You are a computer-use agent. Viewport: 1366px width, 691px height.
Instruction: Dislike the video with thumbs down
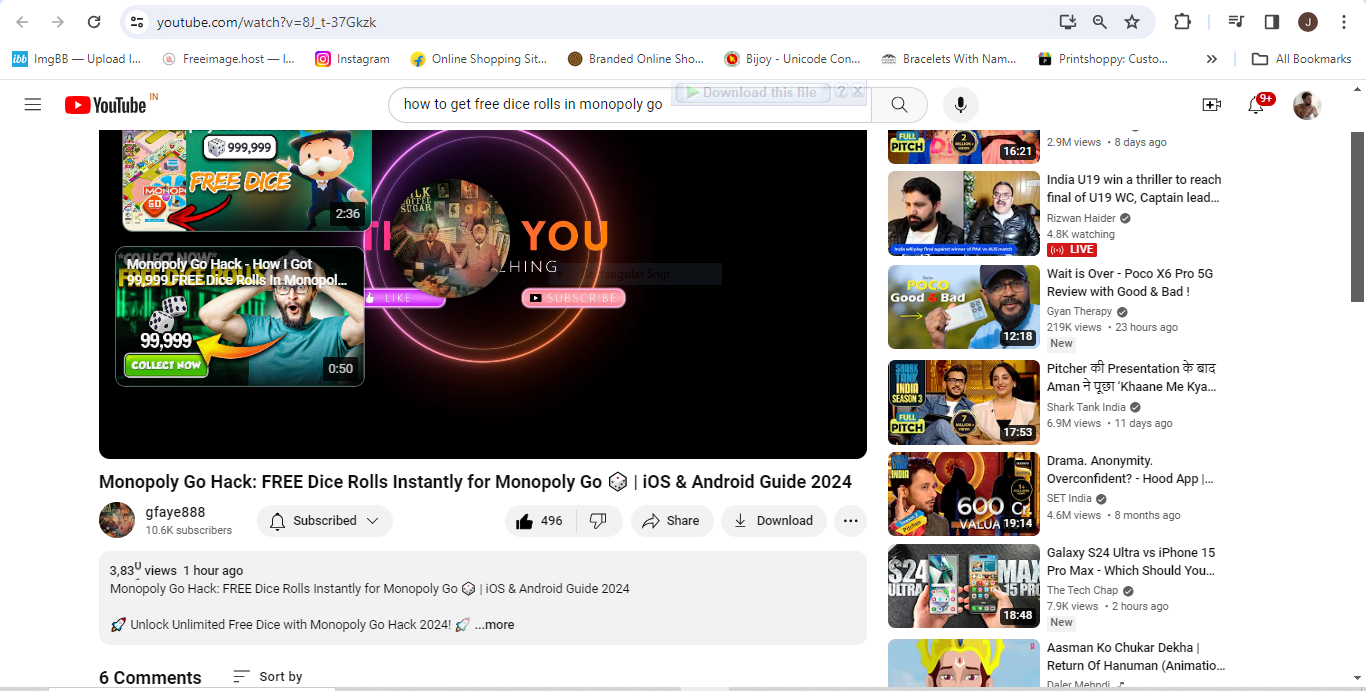[x=598, y=521]
